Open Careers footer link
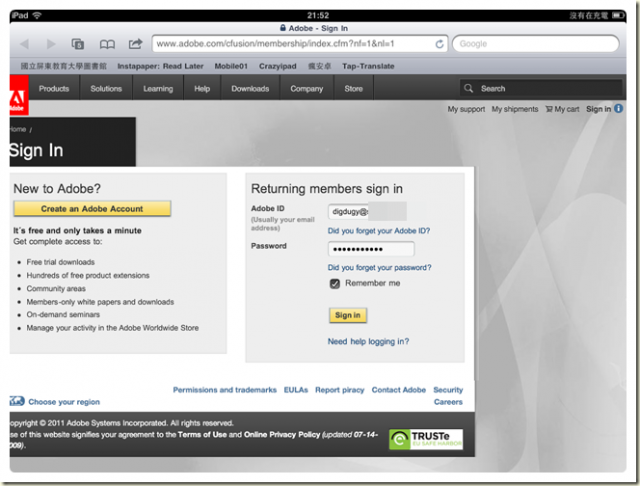The width and height of the screenshot is (640, 486). tap(448, 402)
